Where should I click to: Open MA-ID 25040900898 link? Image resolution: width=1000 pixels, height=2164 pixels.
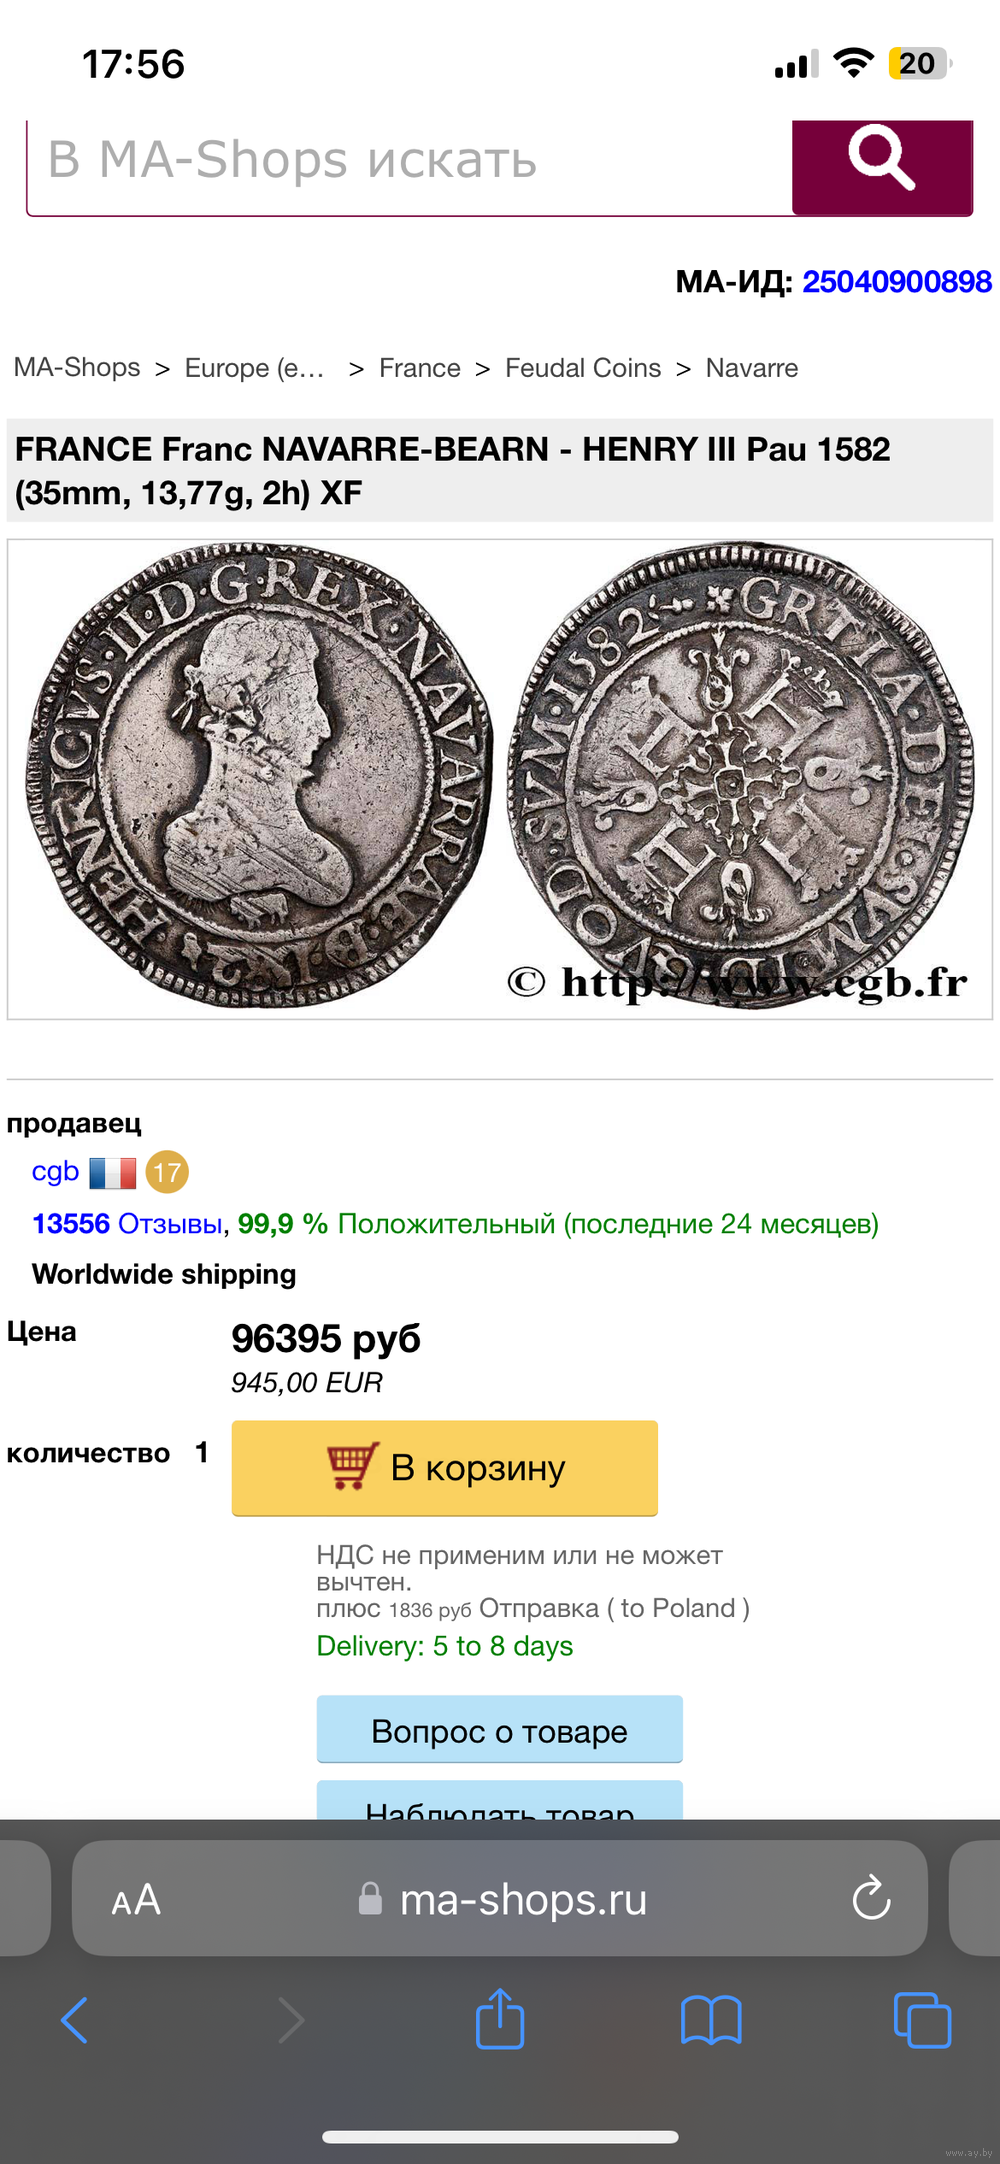click(897, 282)
